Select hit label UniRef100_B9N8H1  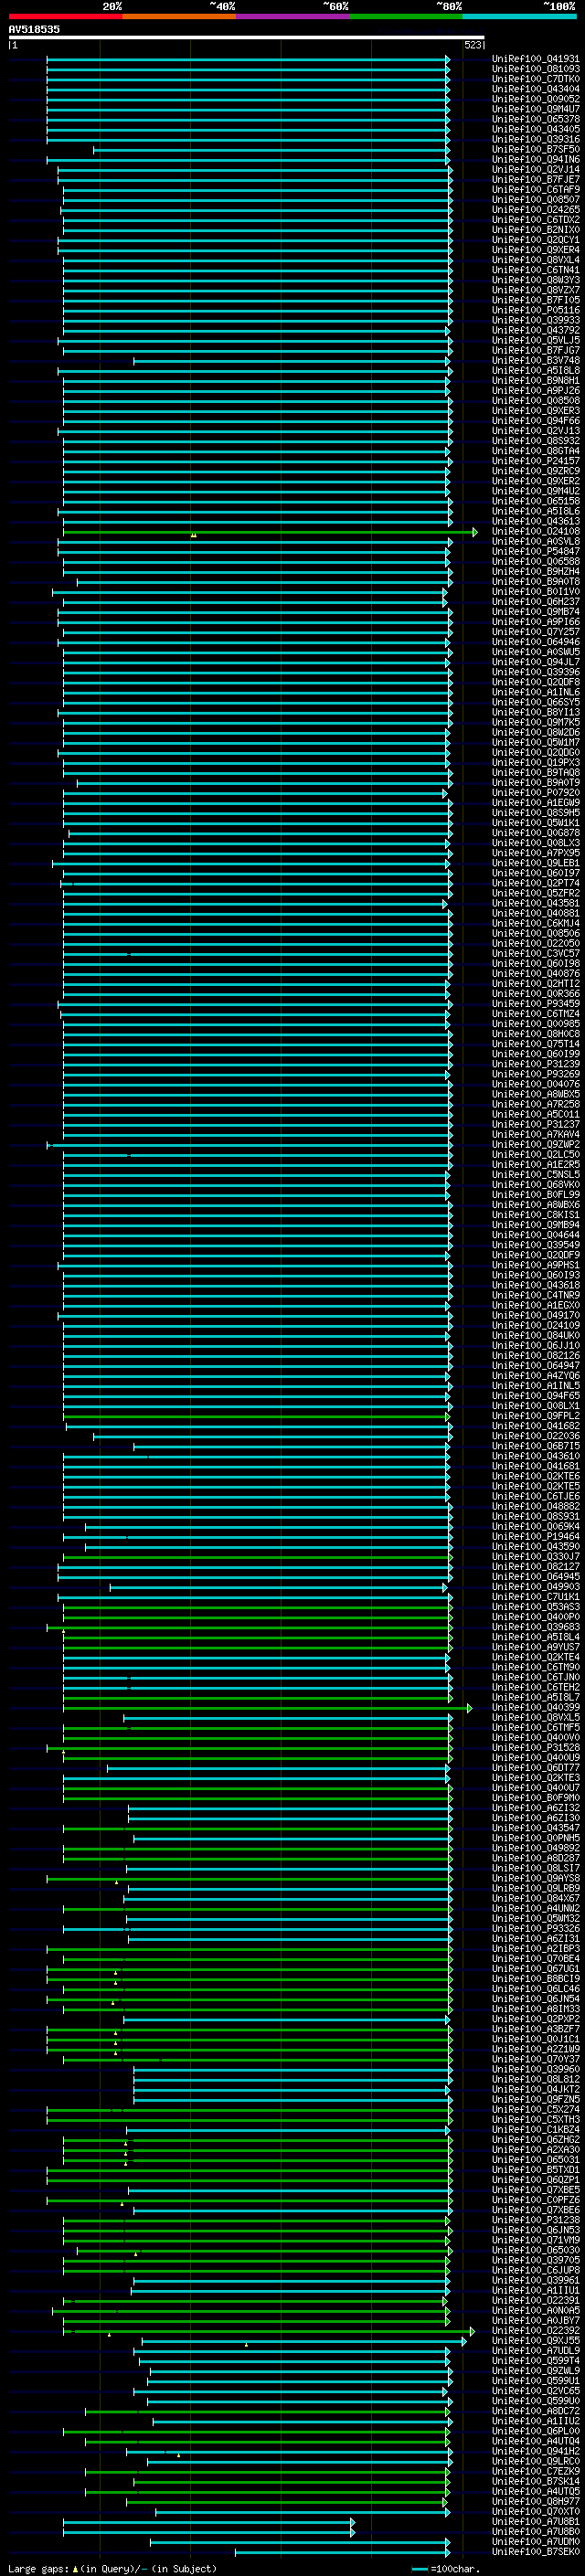tap(535, 380)
